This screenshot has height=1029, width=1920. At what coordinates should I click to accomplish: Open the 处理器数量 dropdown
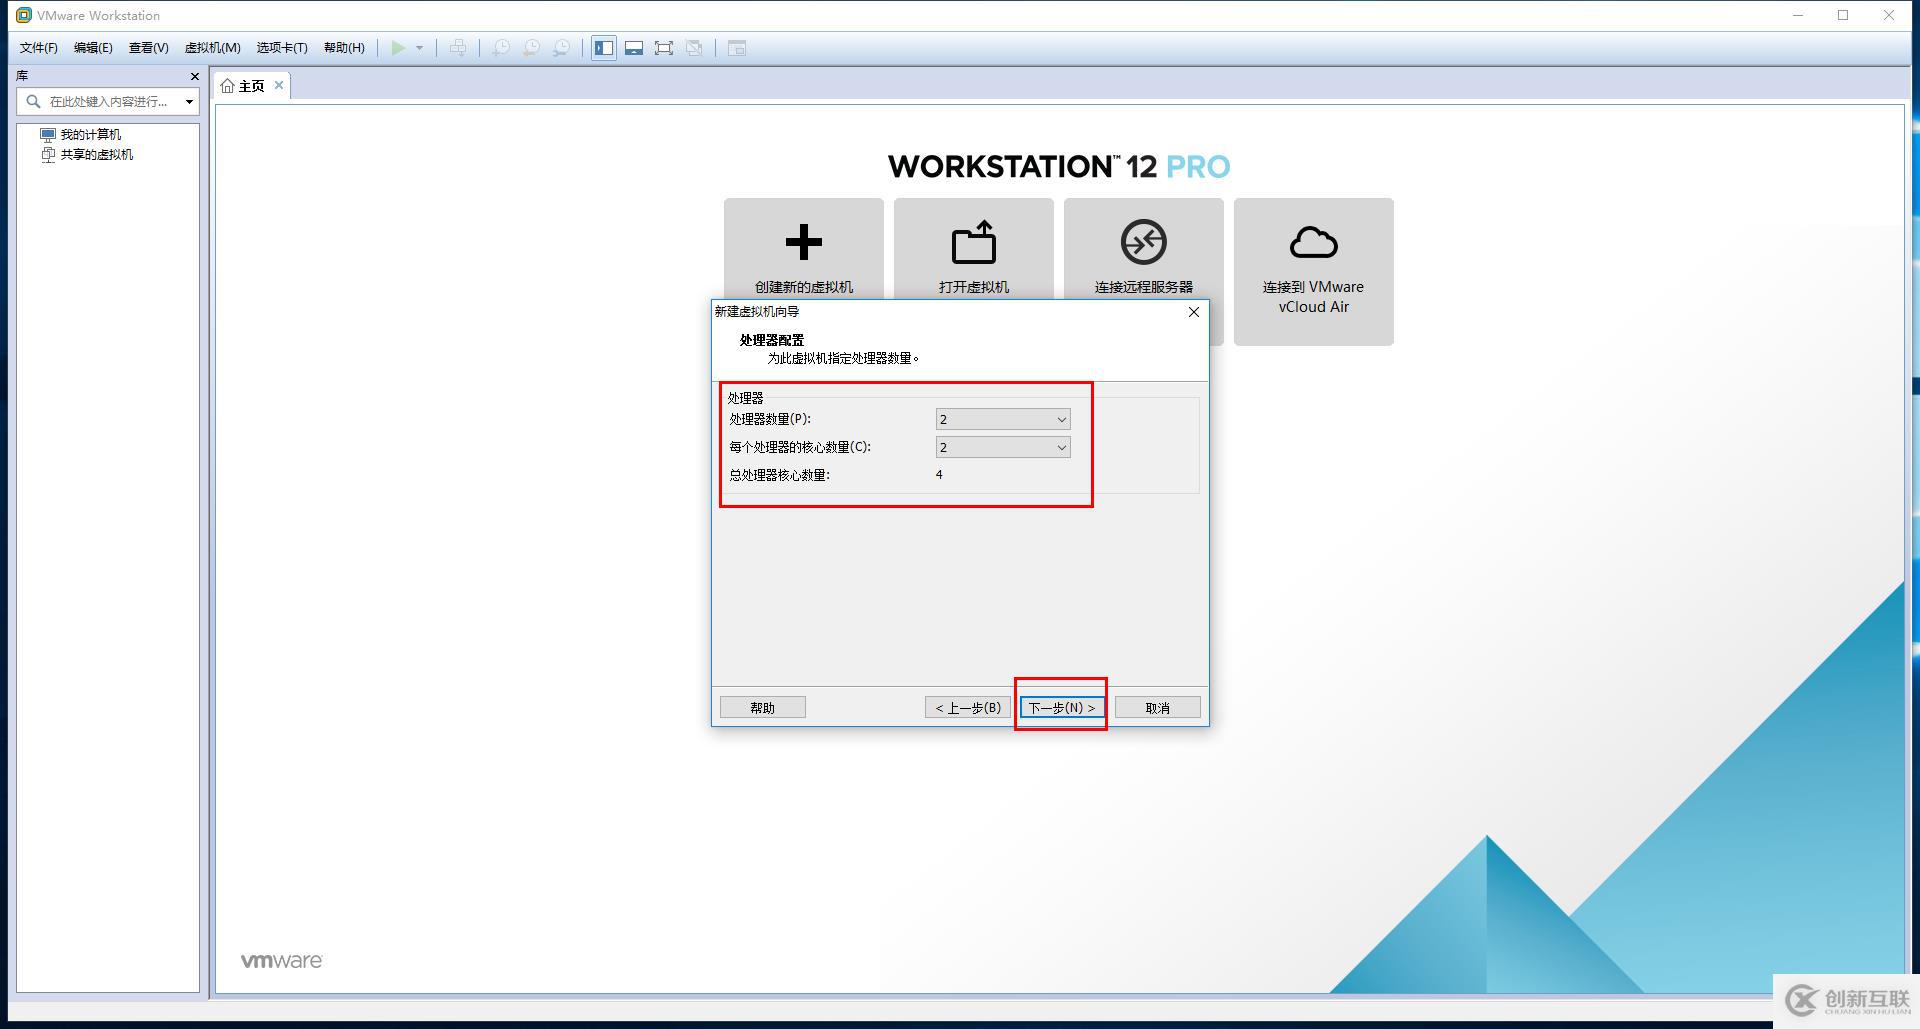tap(1003, 419)
